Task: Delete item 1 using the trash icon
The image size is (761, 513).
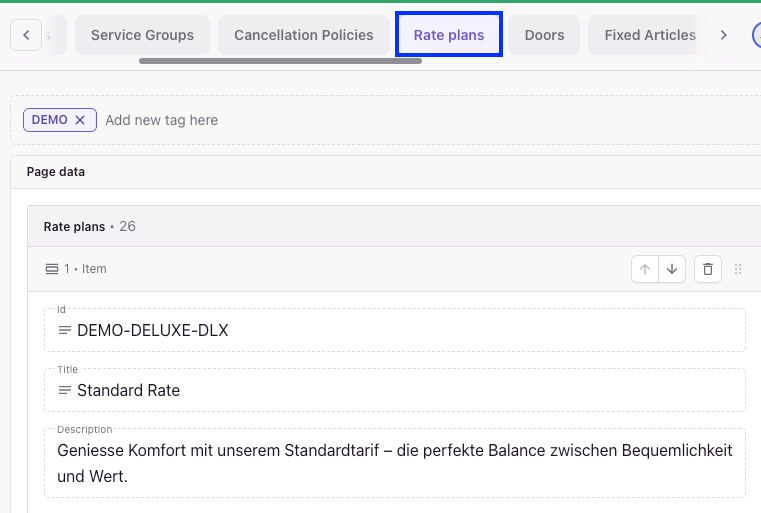Action: point(708,269)
